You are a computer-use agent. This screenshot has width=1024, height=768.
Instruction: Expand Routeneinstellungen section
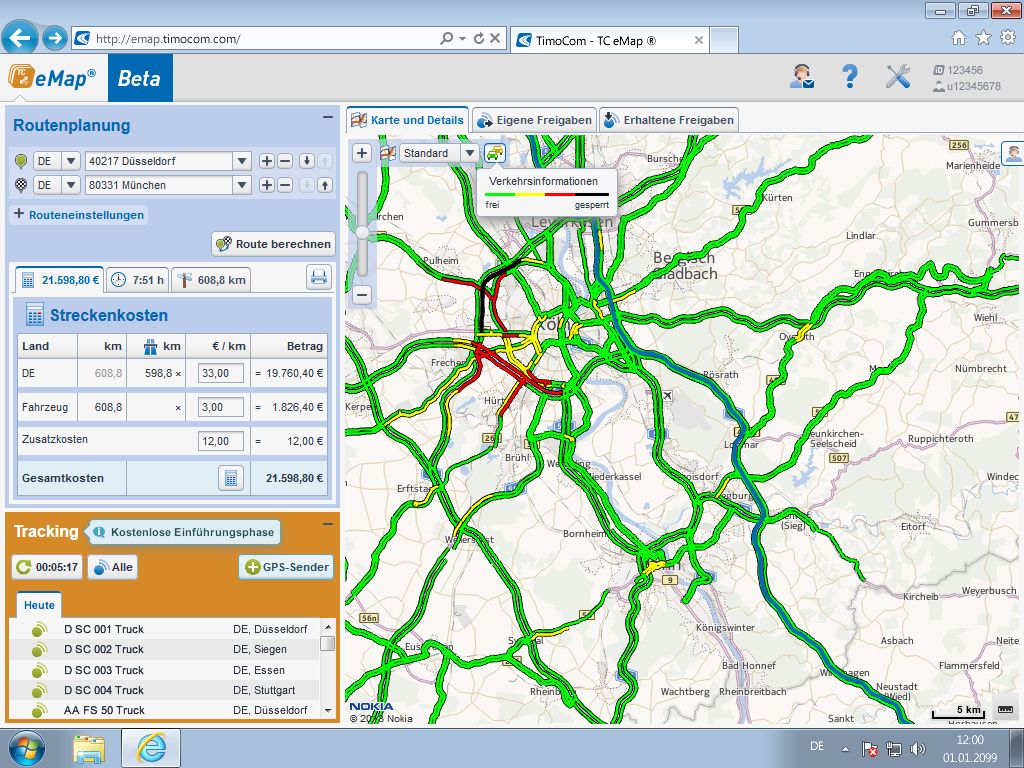click(79, 214)
